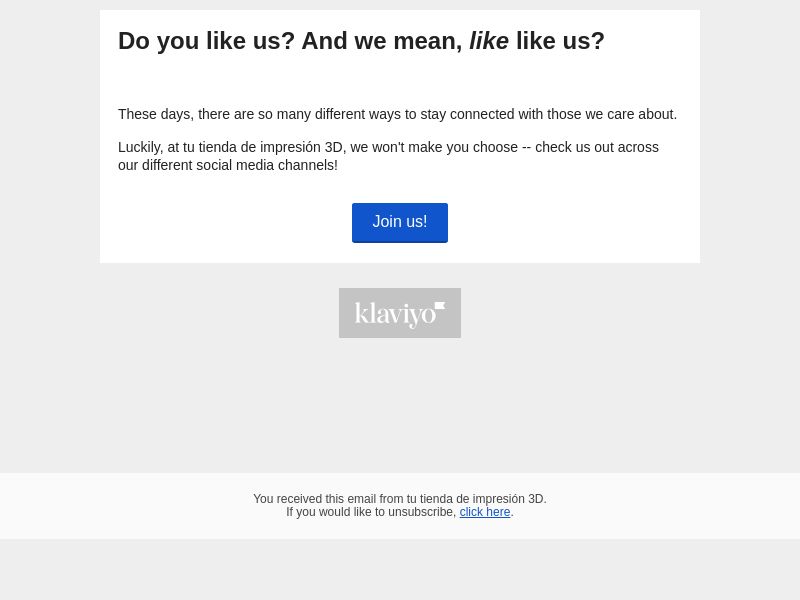
Task: Follow the "click here" unsubscribe link
Action: [x=485, y=512]
